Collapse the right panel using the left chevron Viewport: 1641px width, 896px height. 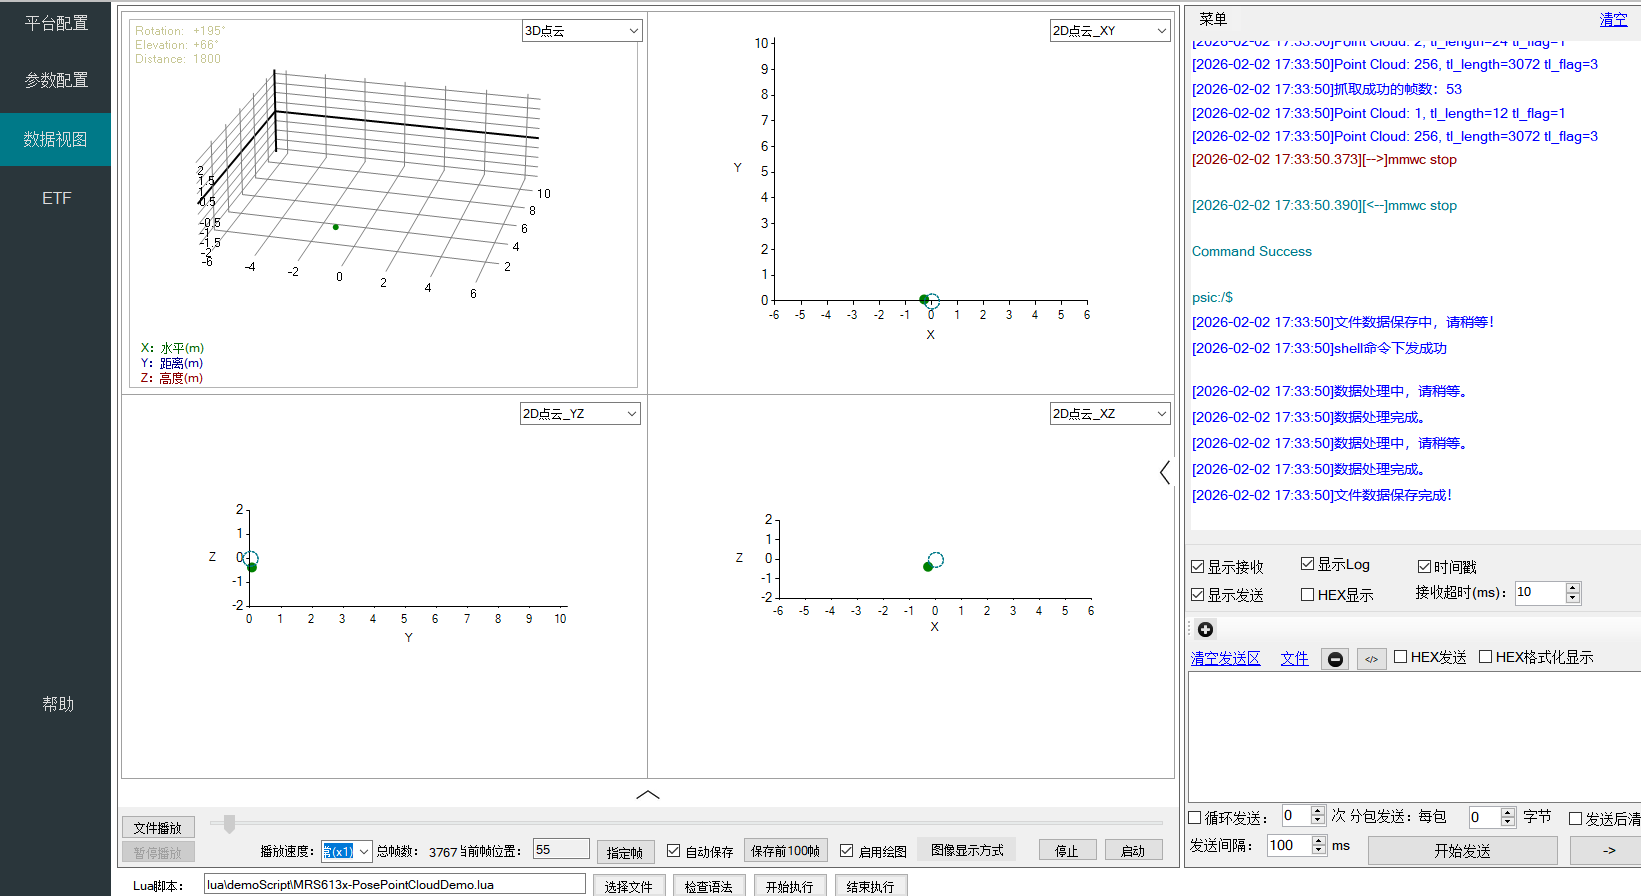pyautogui.click(x=1165, y=472)
